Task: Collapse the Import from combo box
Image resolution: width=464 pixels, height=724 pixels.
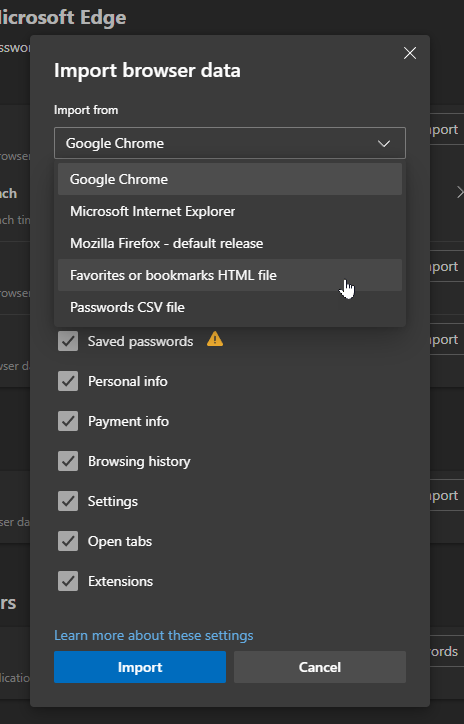Action: 230,143
